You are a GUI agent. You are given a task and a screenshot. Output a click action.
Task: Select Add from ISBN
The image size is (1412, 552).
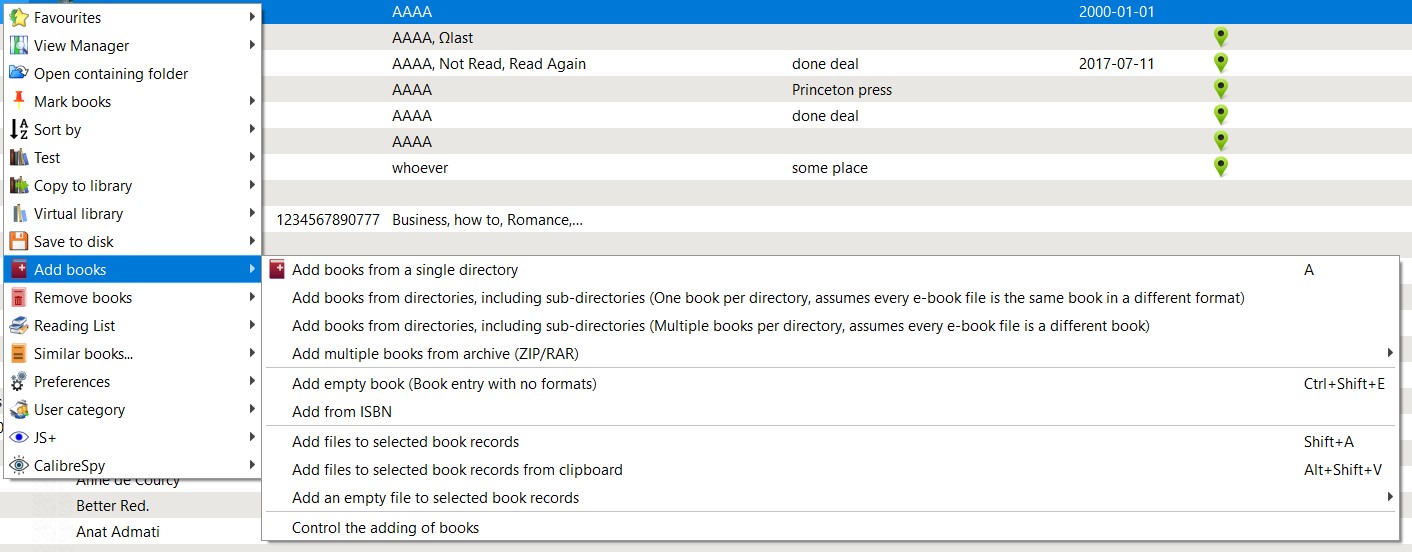tap(341, 411)
